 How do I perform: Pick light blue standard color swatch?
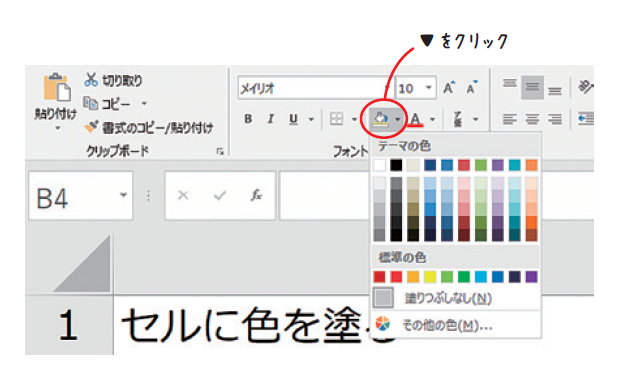481,277
